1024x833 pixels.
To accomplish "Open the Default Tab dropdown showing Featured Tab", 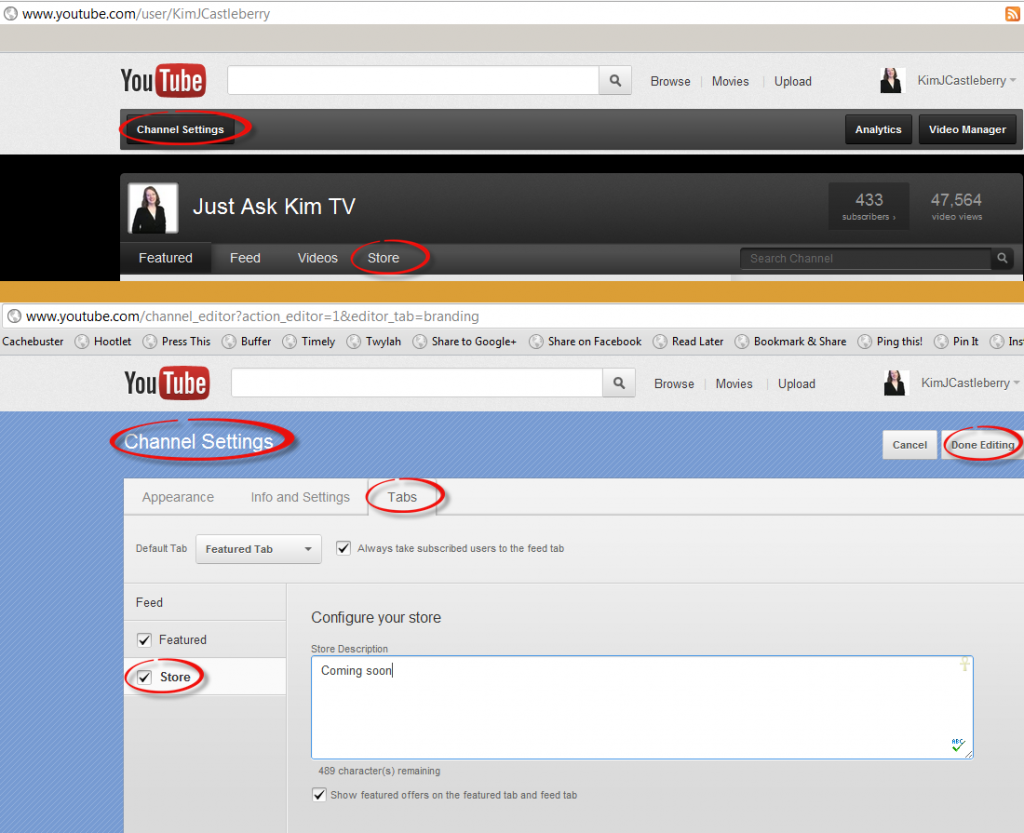I will click(x=259, y=549).
